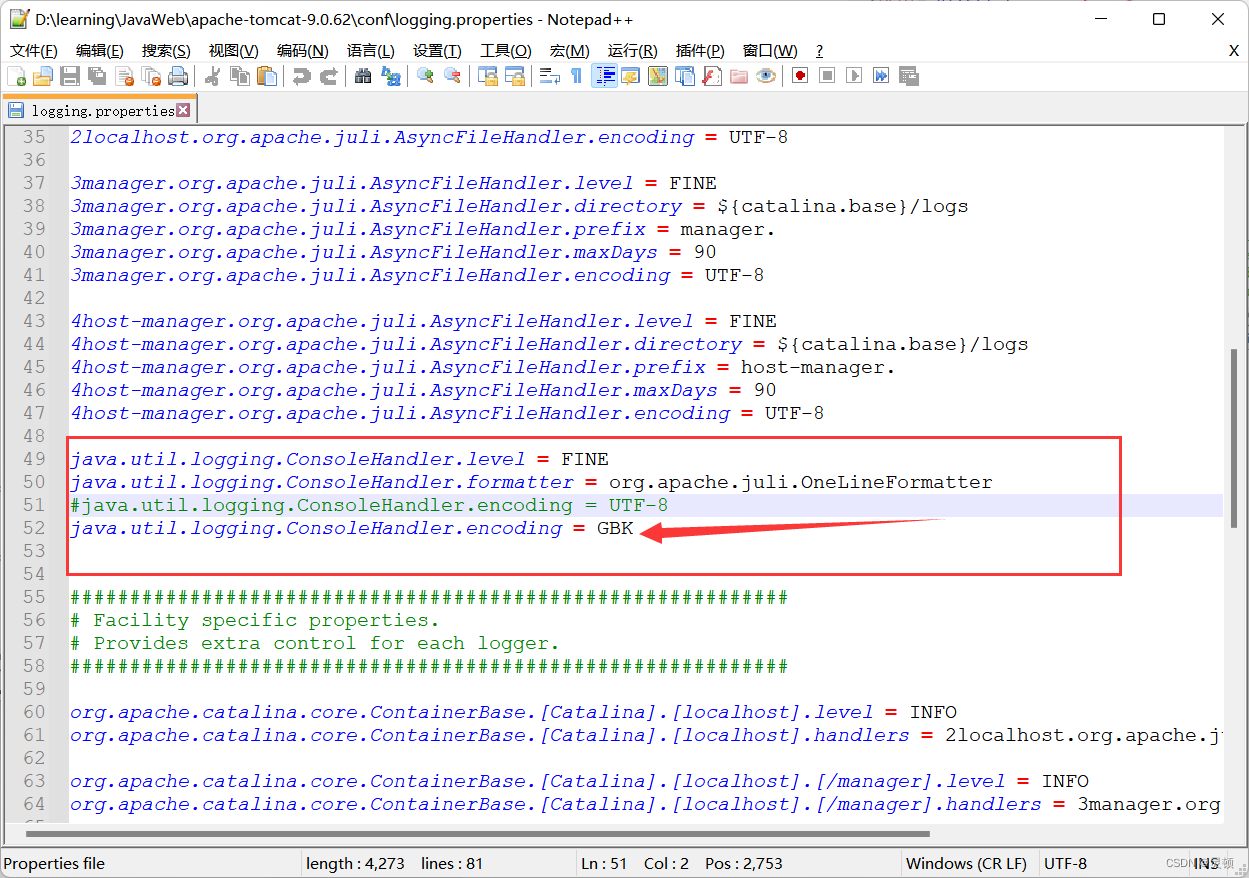Click the Close file toolbar icon
The image size is (1249, 878).
(x=124, y=76)
